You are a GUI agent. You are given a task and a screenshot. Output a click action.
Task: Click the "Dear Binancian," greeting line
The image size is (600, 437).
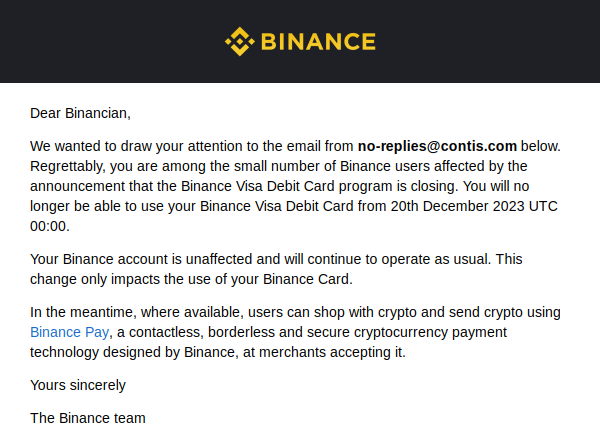[80, 113]
